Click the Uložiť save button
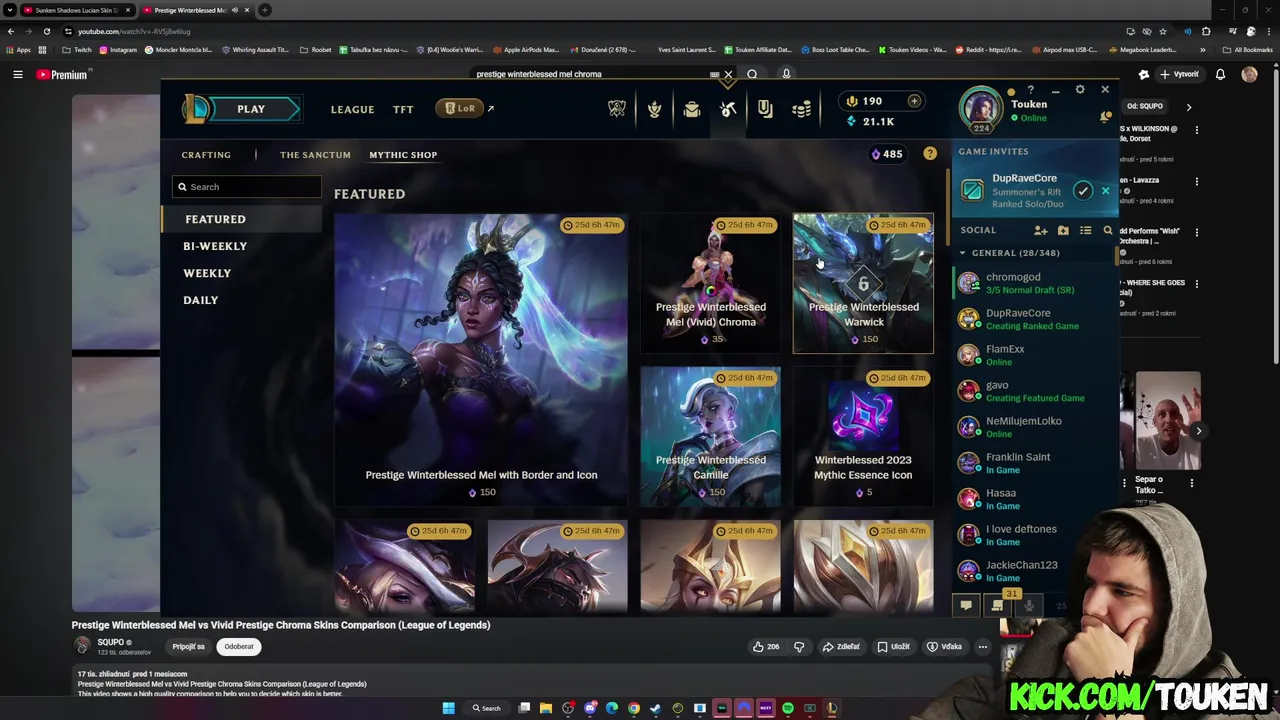1280x720 pixels. (894, 647)
